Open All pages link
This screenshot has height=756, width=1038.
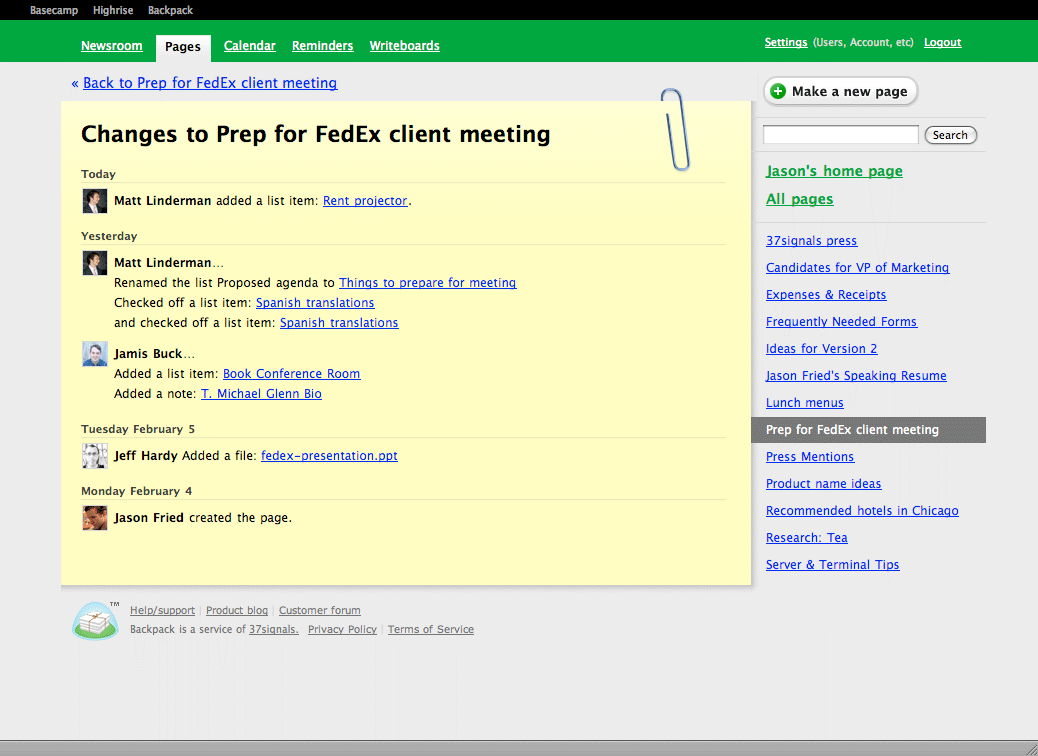click(800, 199)
